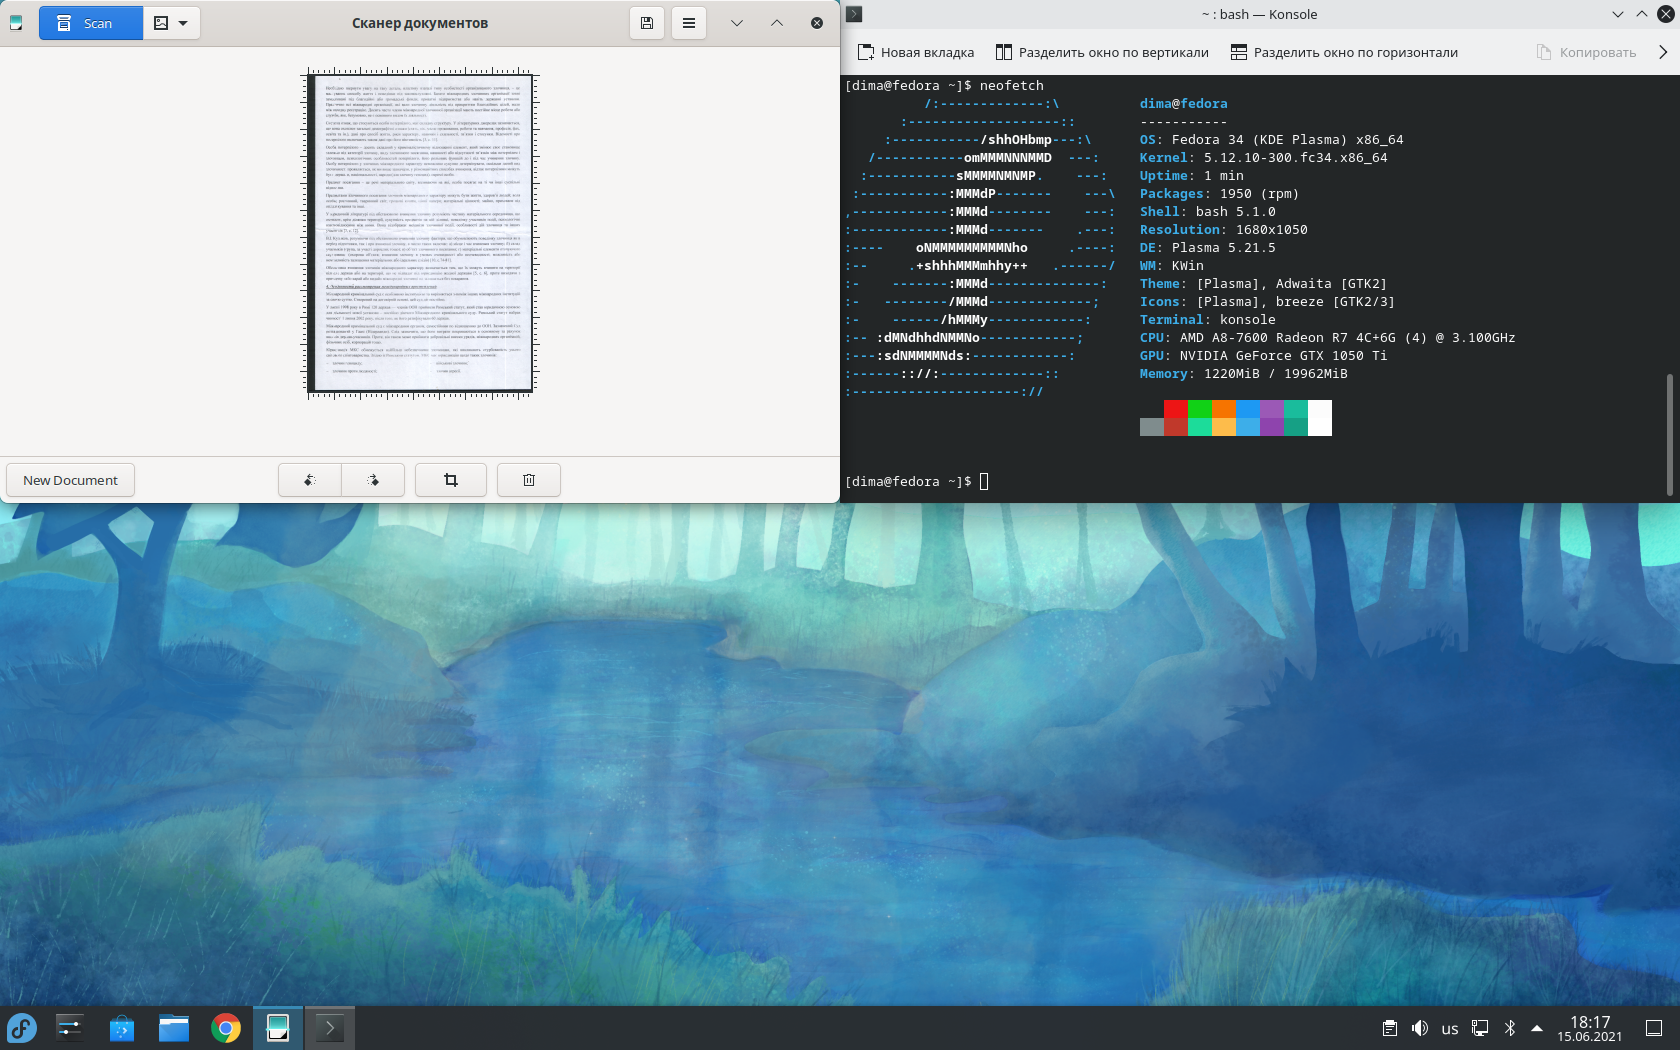Save the scanned document
Screen dimensions: 1680x1050
647,23
